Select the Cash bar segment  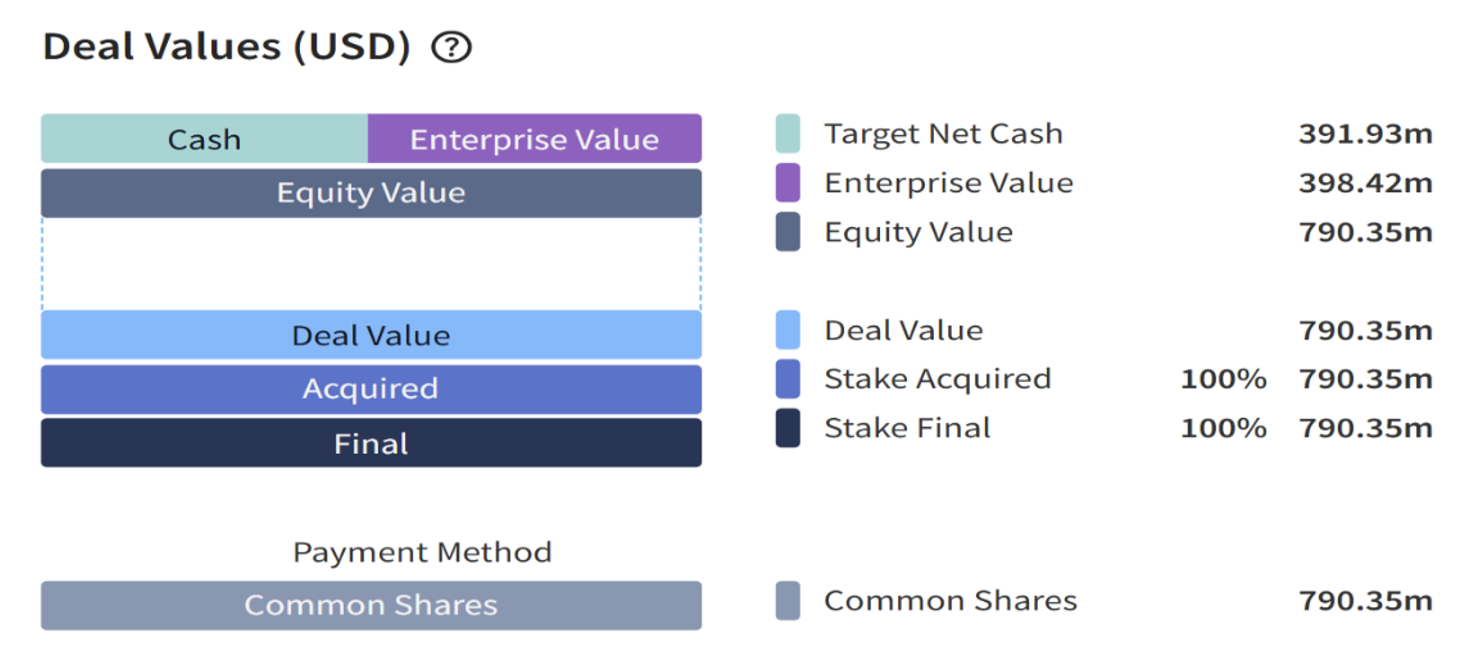(204, 139)
